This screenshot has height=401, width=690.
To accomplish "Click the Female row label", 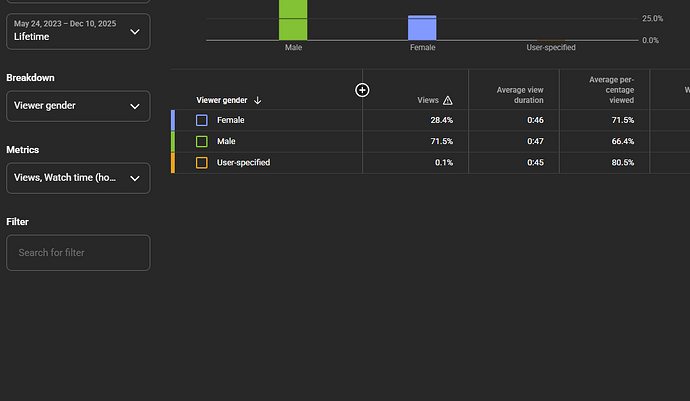I will [x=231, y=120].
